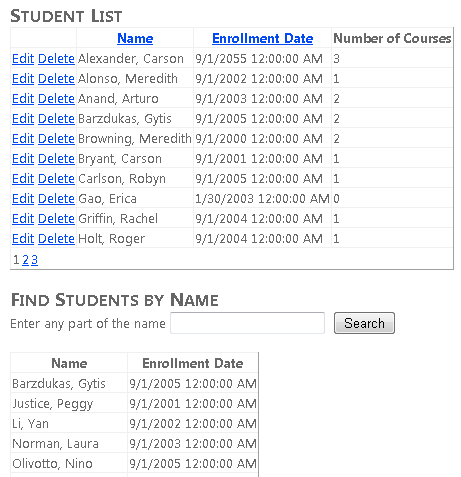This screenshot has height=477, width=461.
Task: Delete the Griffin, Rachel record
Action: 56,219
